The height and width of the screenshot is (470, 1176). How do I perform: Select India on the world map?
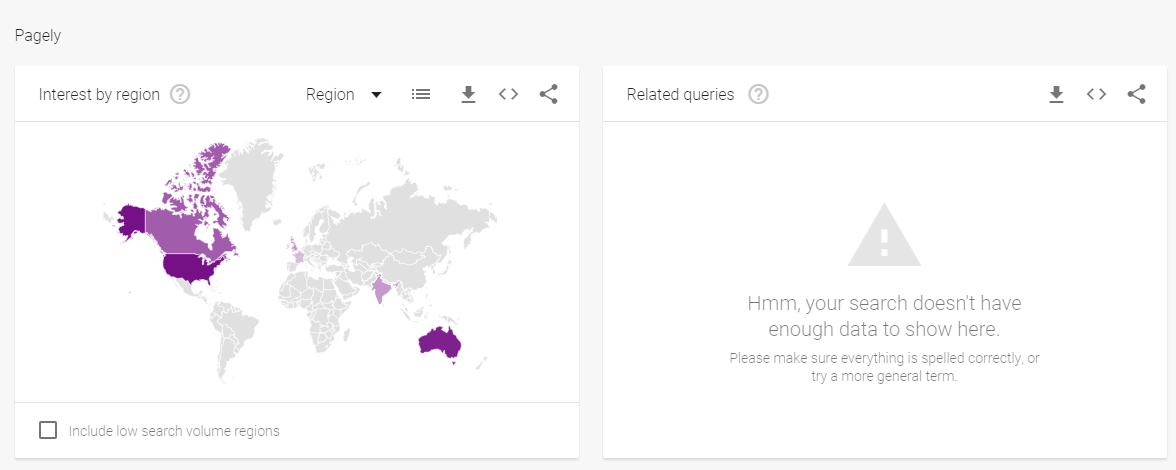coord(382,289)
